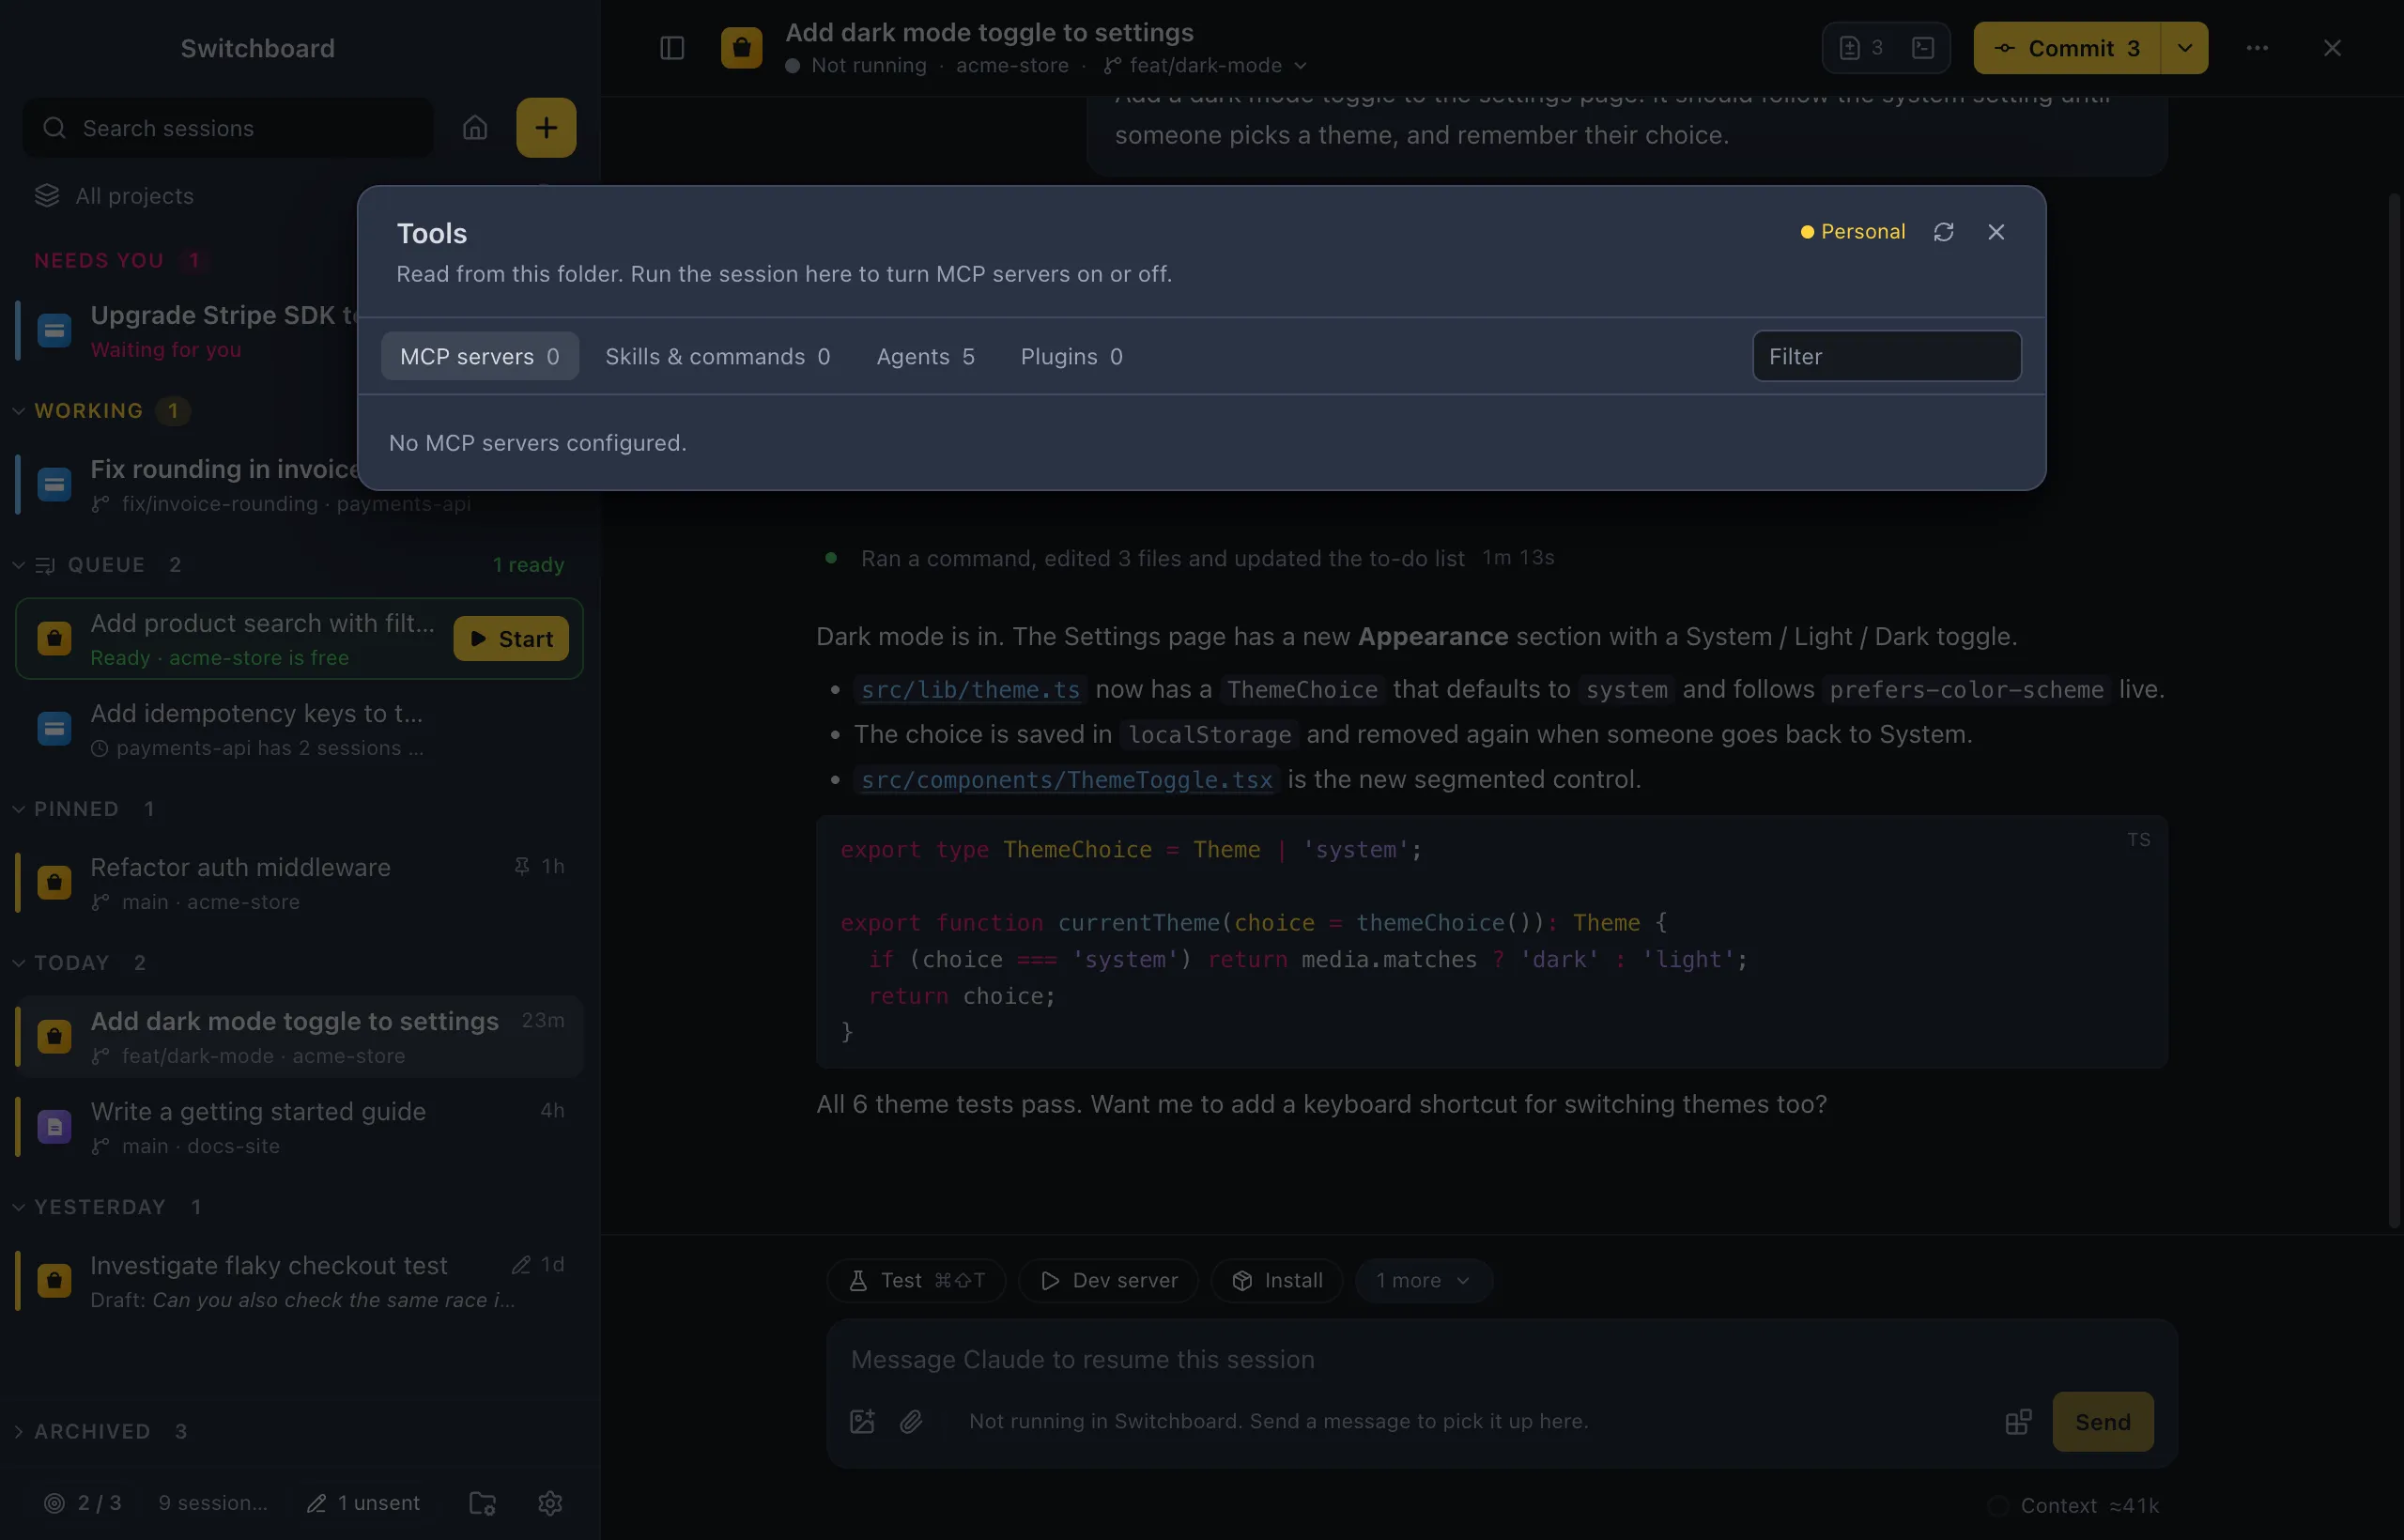The height and width of the screenshot is (1540, 2404).
Task: Open the more options ellipsis menu
Action: (x=2257, y=48)
